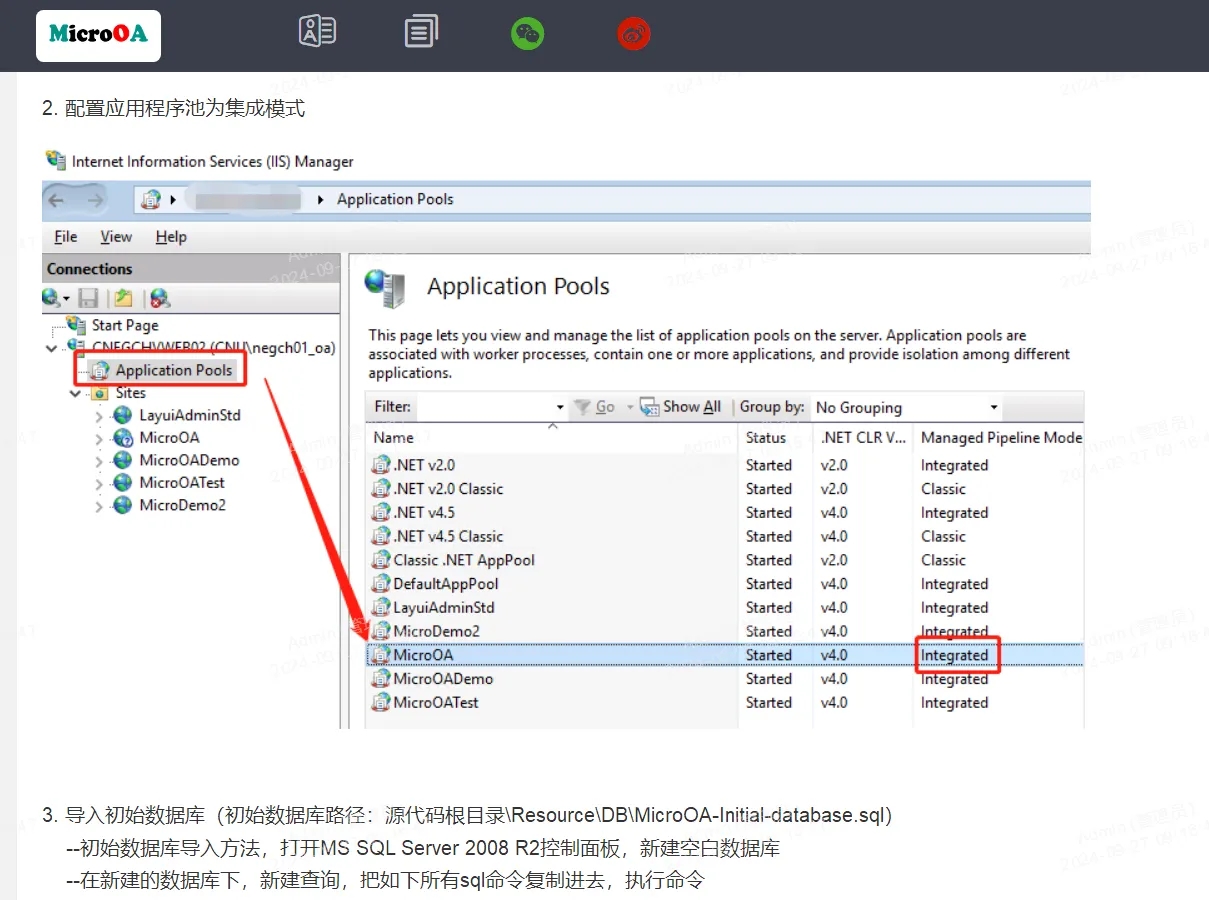Image resolution: width=1209 pixels, height=900 pixels.
Task: Select the .NET v4.5 pool name
Action: [x=424, y=513]
